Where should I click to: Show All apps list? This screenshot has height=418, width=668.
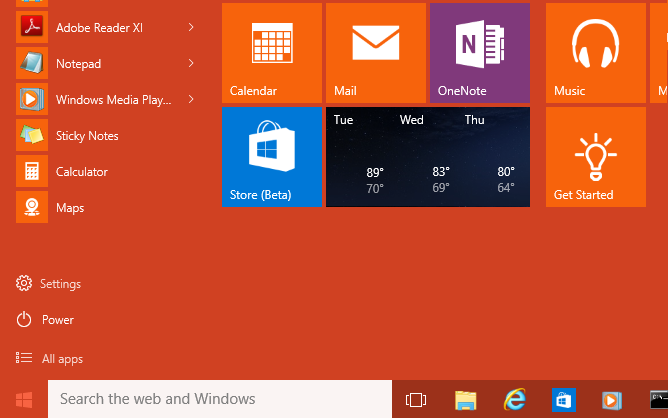click(x=49, y=359)
